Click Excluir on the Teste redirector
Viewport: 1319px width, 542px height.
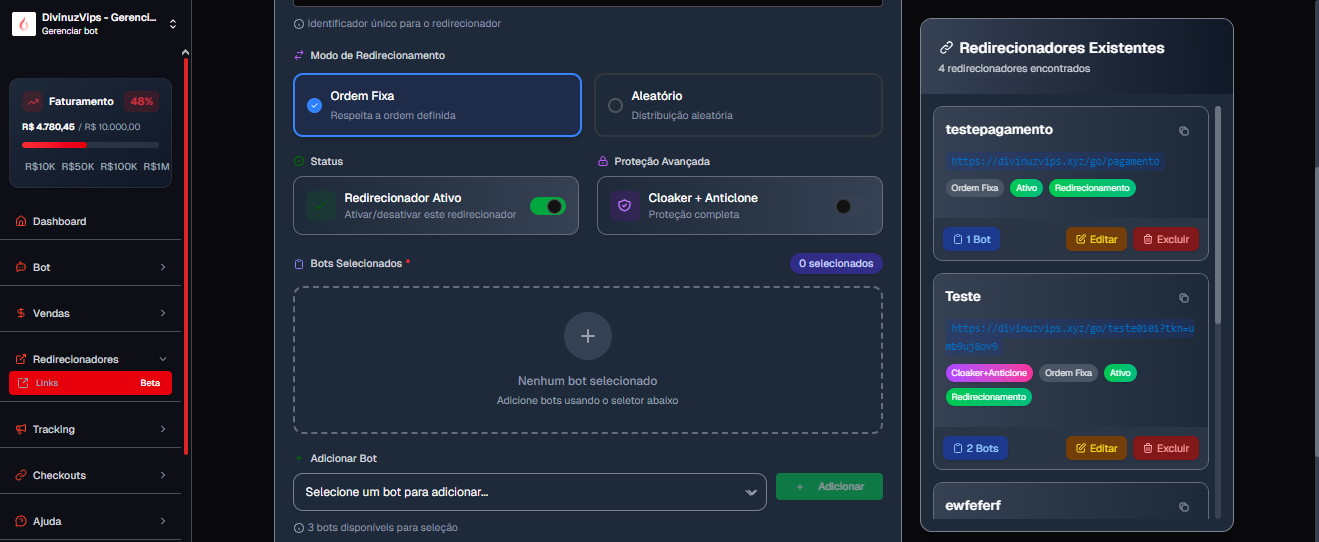(1165, 448)
